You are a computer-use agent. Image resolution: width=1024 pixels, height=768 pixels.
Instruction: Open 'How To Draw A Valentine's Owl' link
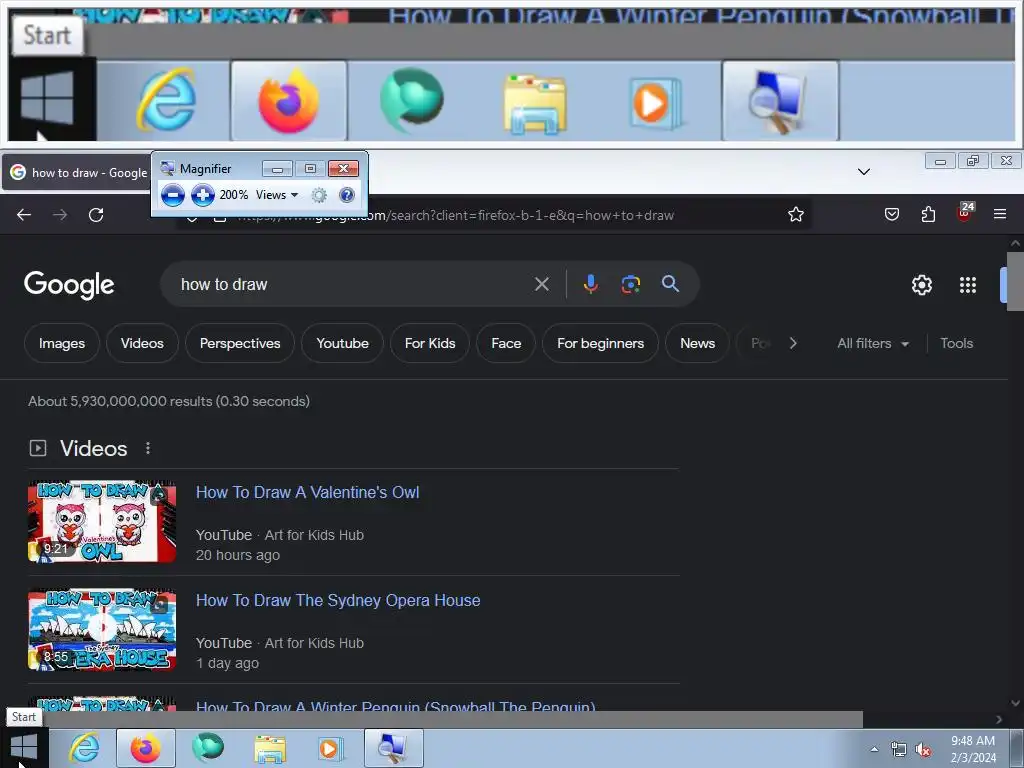pos(308,492)
